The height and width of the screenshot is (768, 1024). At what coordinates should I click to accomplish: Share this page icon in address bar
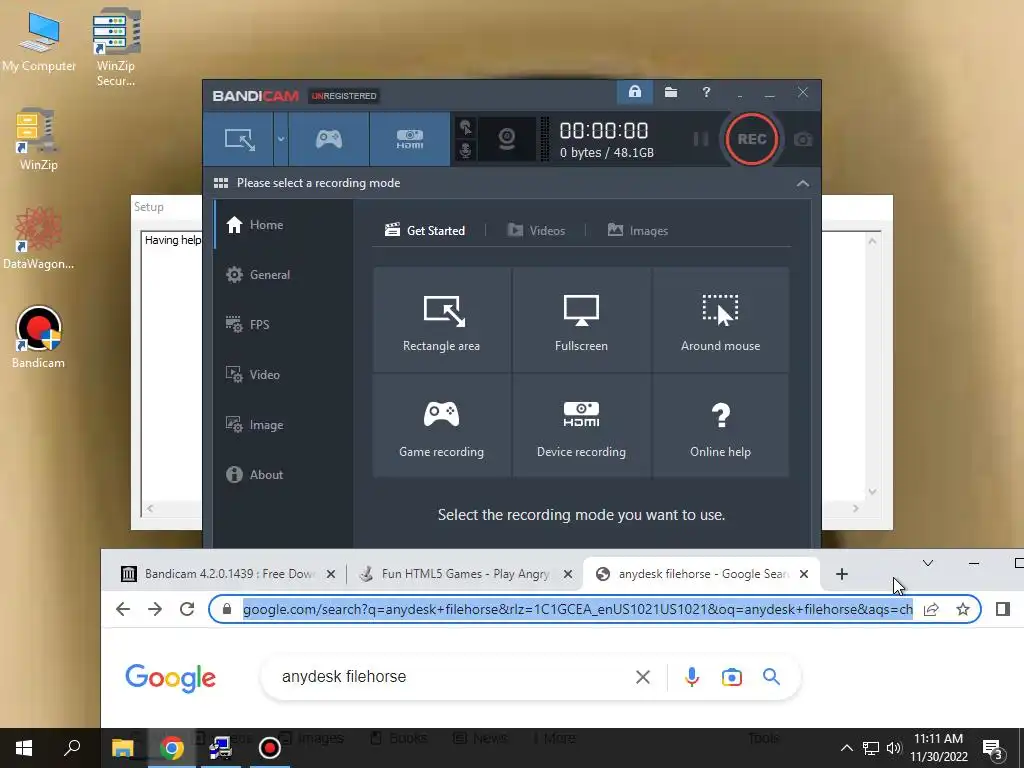click(x=931, y=609)
